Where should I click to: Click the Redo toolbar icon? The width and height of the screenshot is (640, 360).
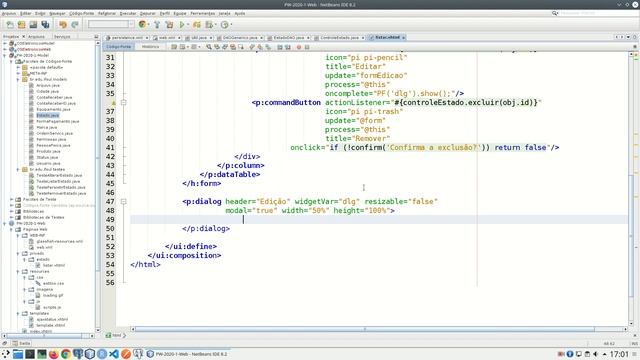75,25
